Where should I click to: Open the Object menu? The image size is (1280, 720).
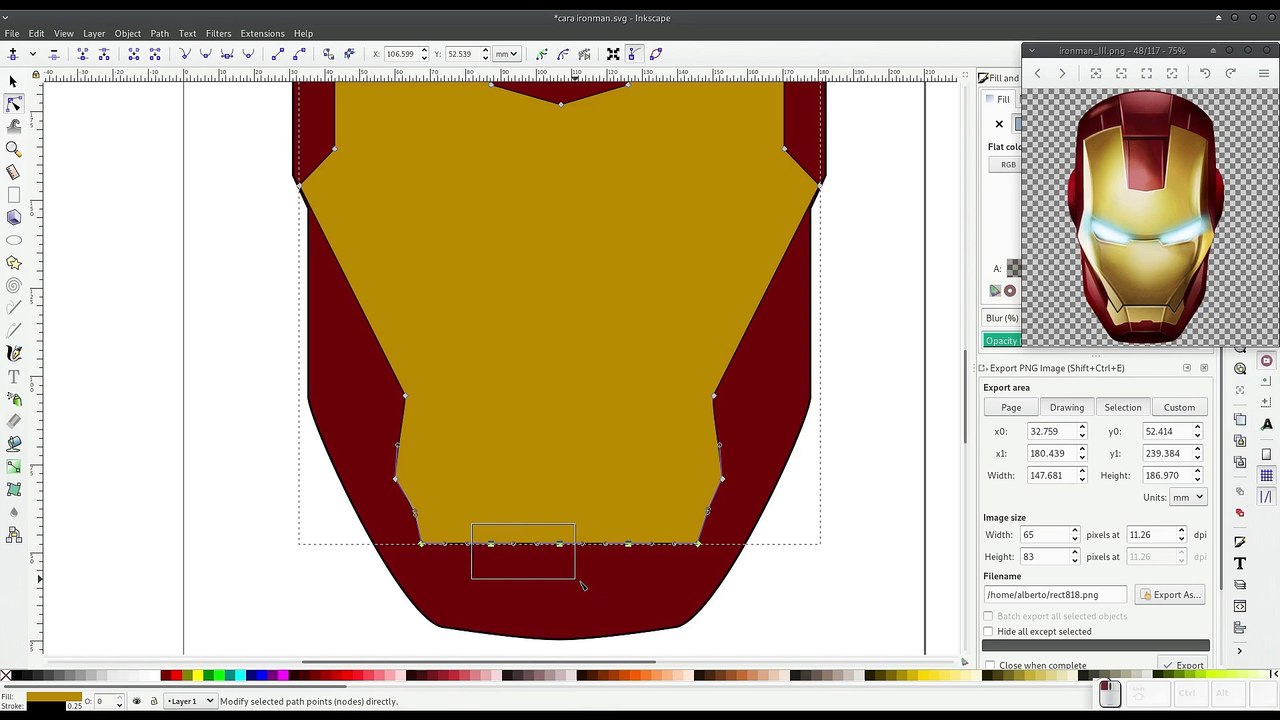127,33
